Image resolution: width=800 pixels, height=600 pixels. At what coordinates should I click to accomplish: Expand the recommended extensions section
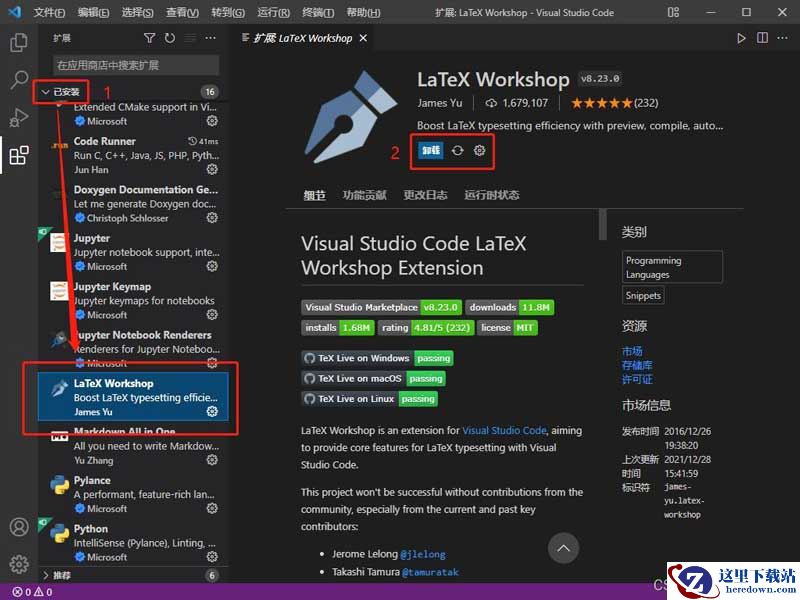[x=56, y=576]
